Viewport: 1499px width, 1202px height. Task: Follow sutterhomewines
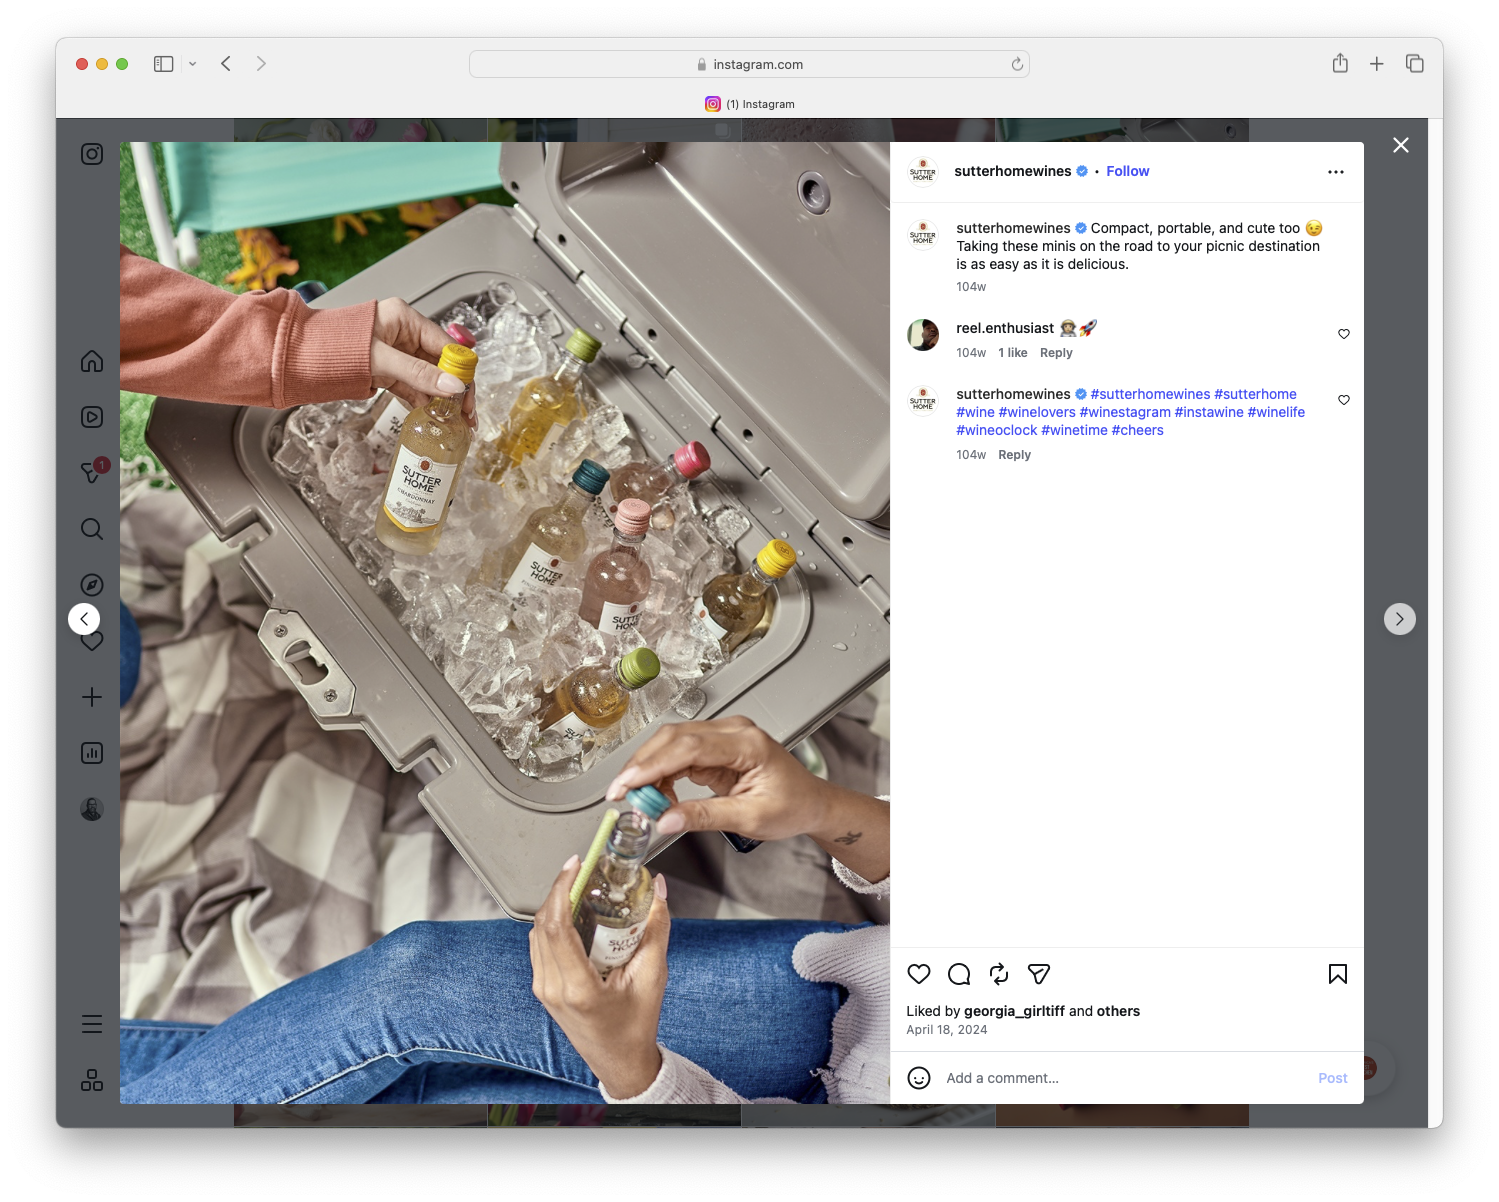click(1127, 171)
